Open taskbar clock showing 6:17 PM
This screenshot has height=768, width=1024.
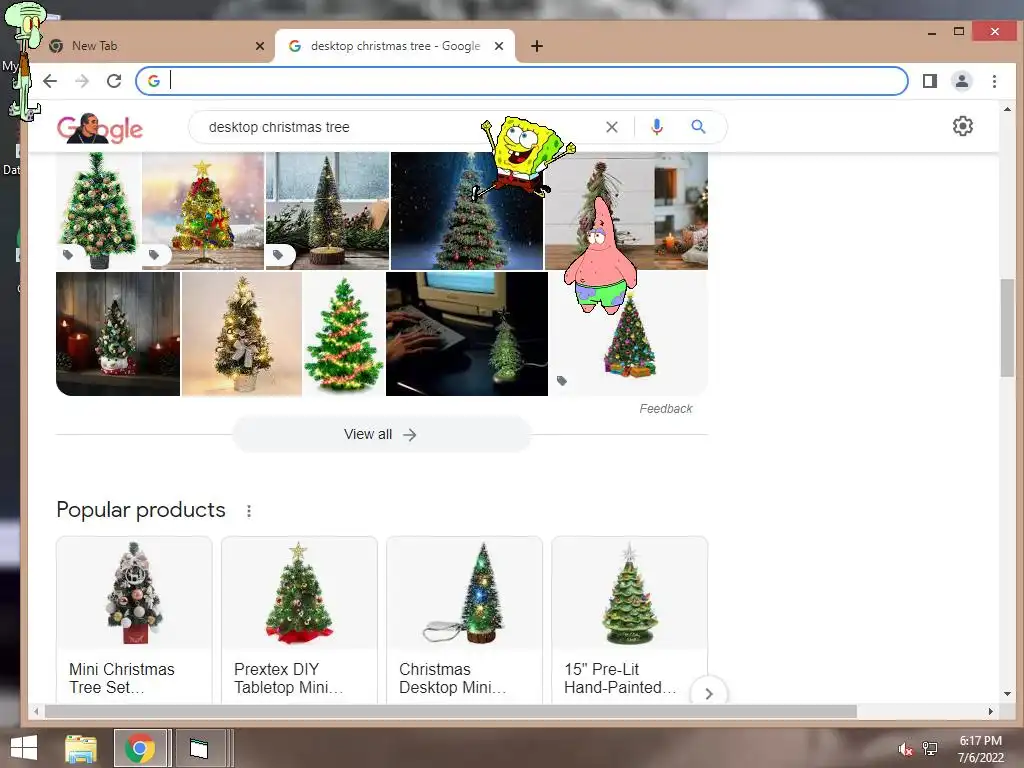coord(980,749)
